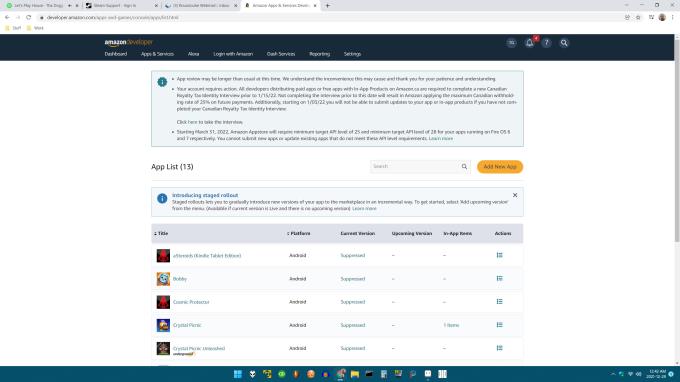Click the Introducing staged rollout heading
This screenshot has height=382, width=680.
click(205, 195)
